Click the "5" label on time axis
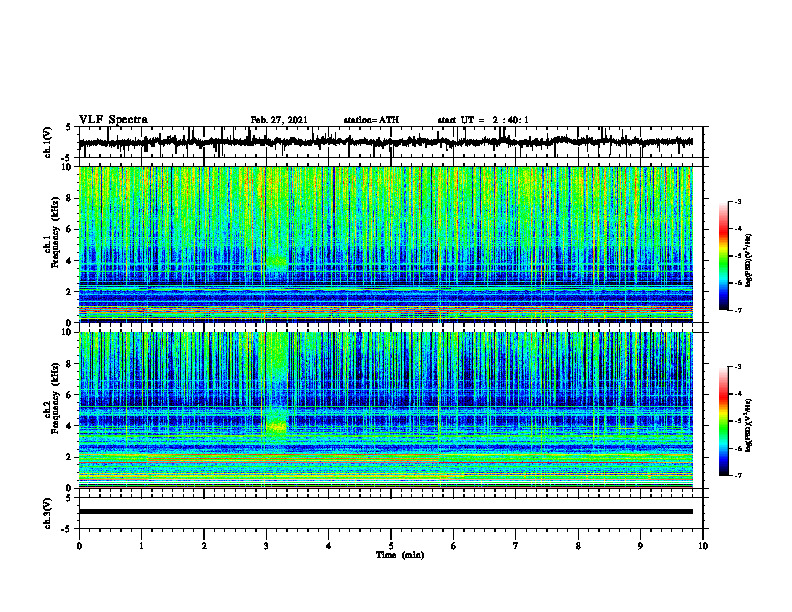The height and width of the screenshot is (612, 792). pos(391,546)
